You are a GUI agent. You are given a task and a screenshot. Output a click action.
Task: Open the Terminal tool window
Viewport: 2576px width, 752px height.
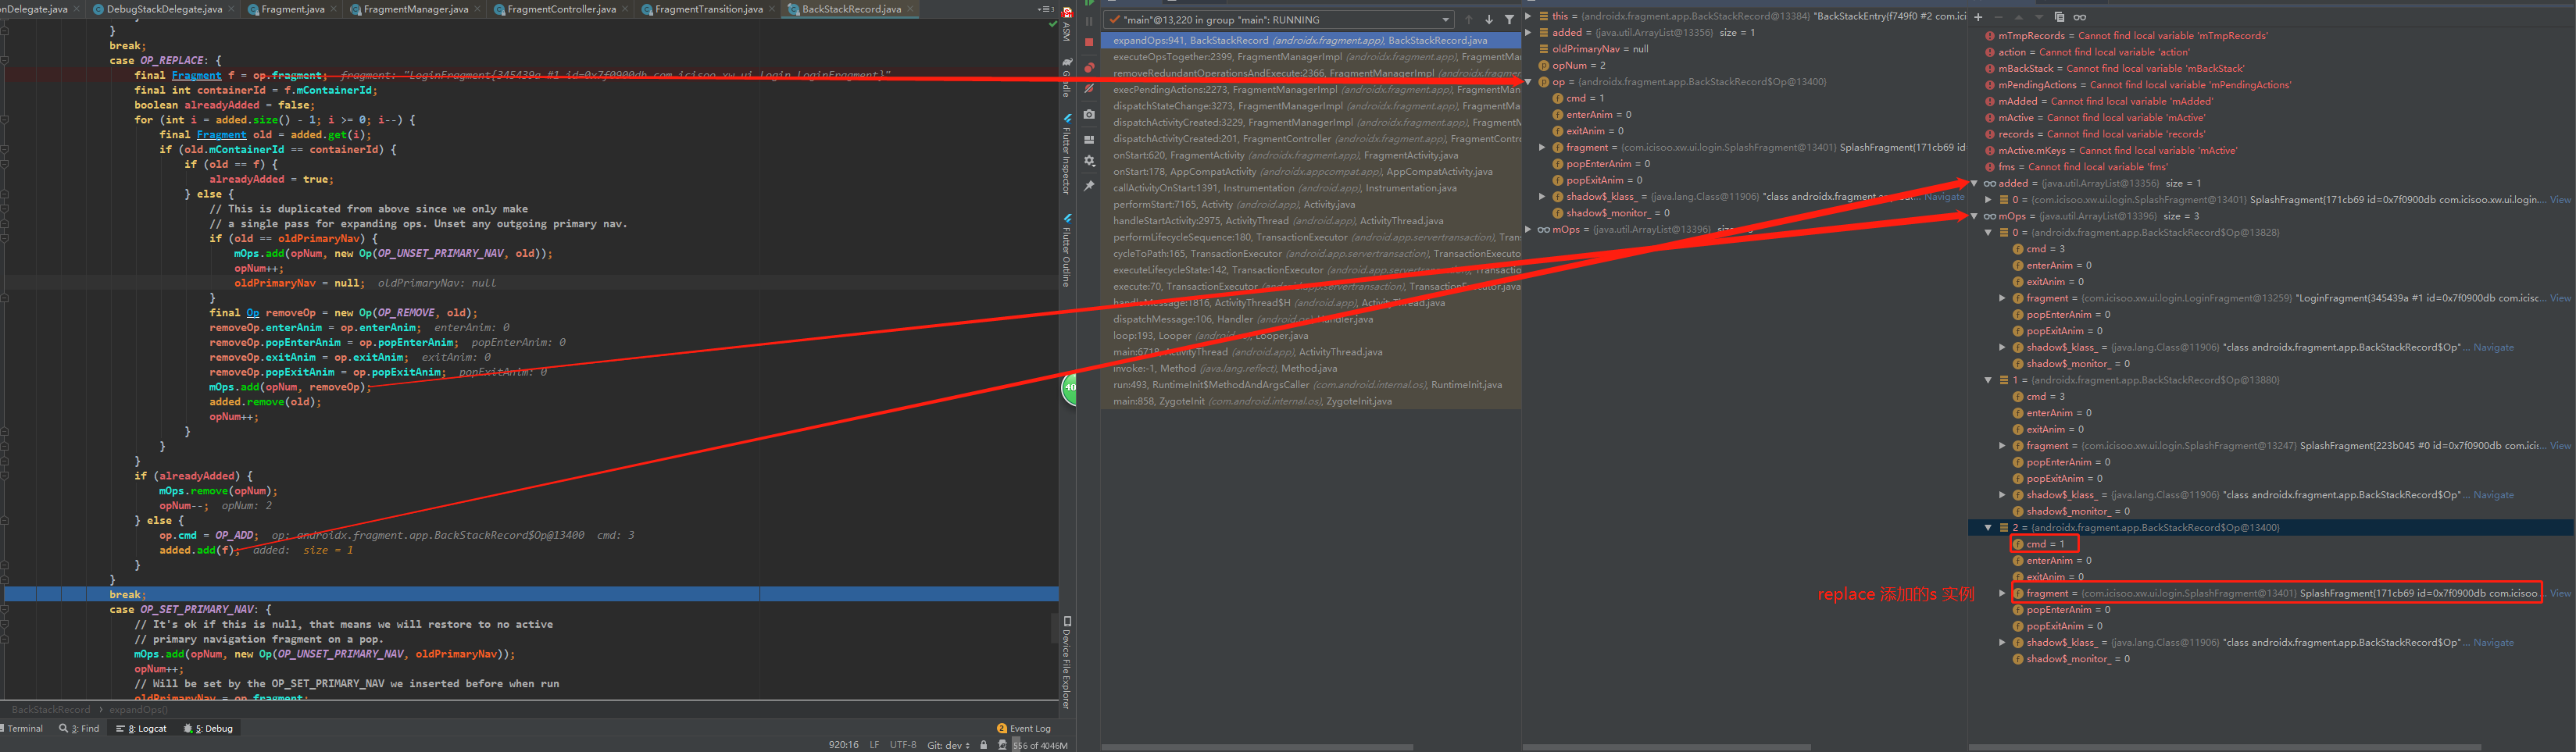22,728
